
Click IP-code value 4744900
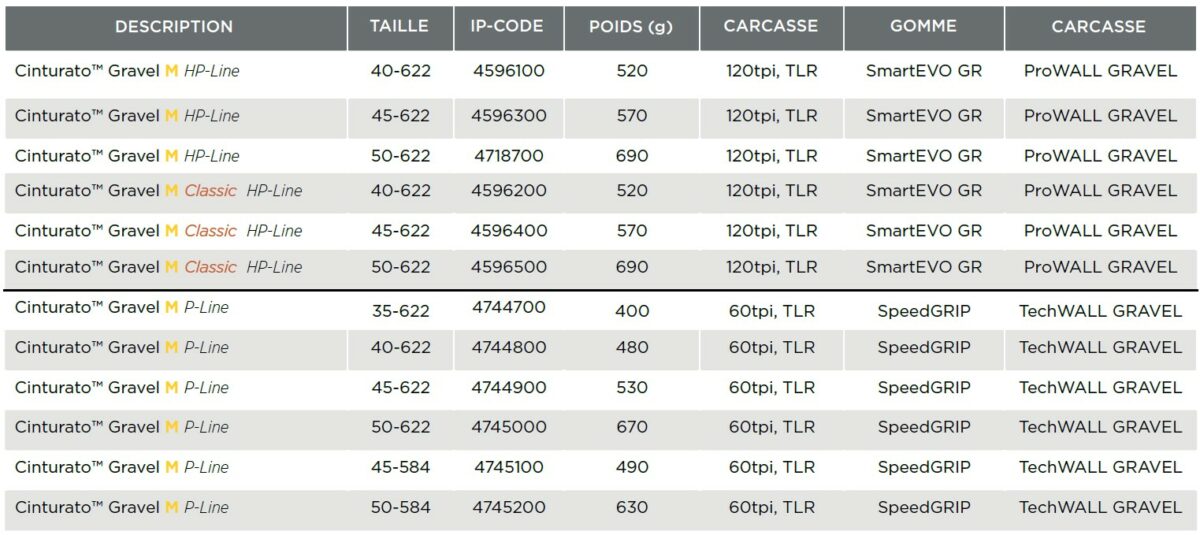(509, 387)
